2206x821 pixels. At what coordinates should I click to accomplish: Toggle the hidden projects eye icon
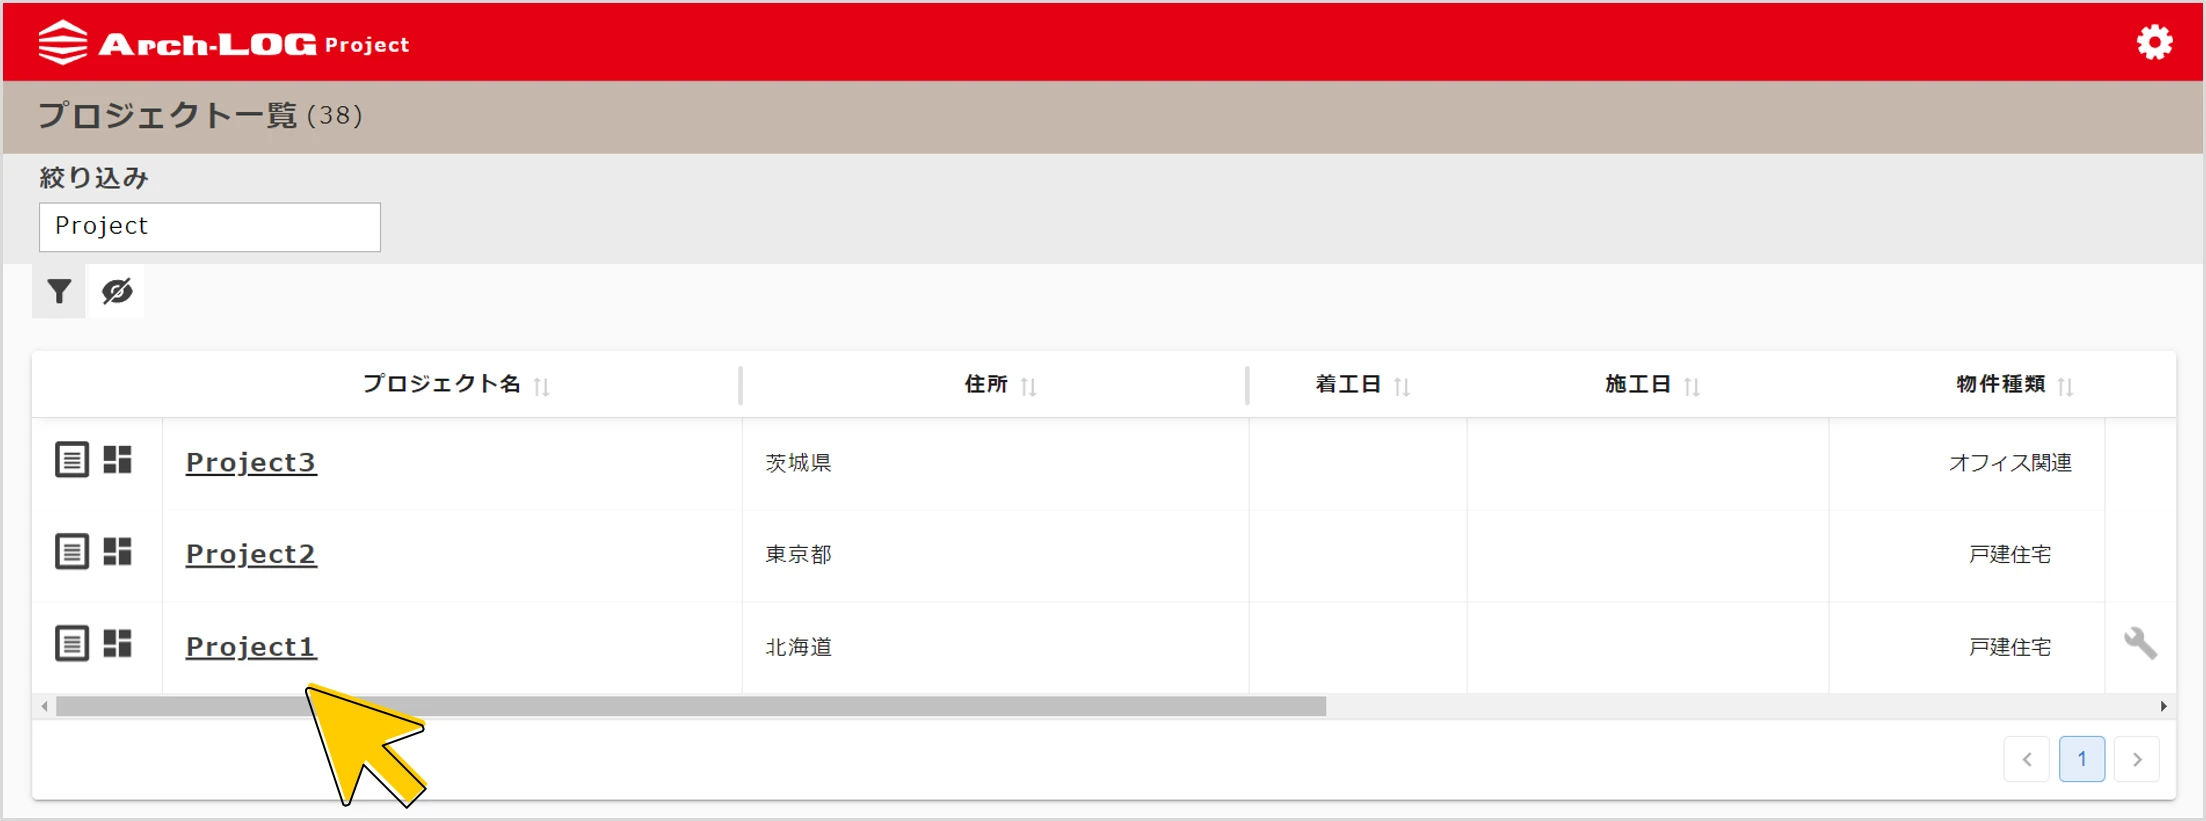(117, 291)
